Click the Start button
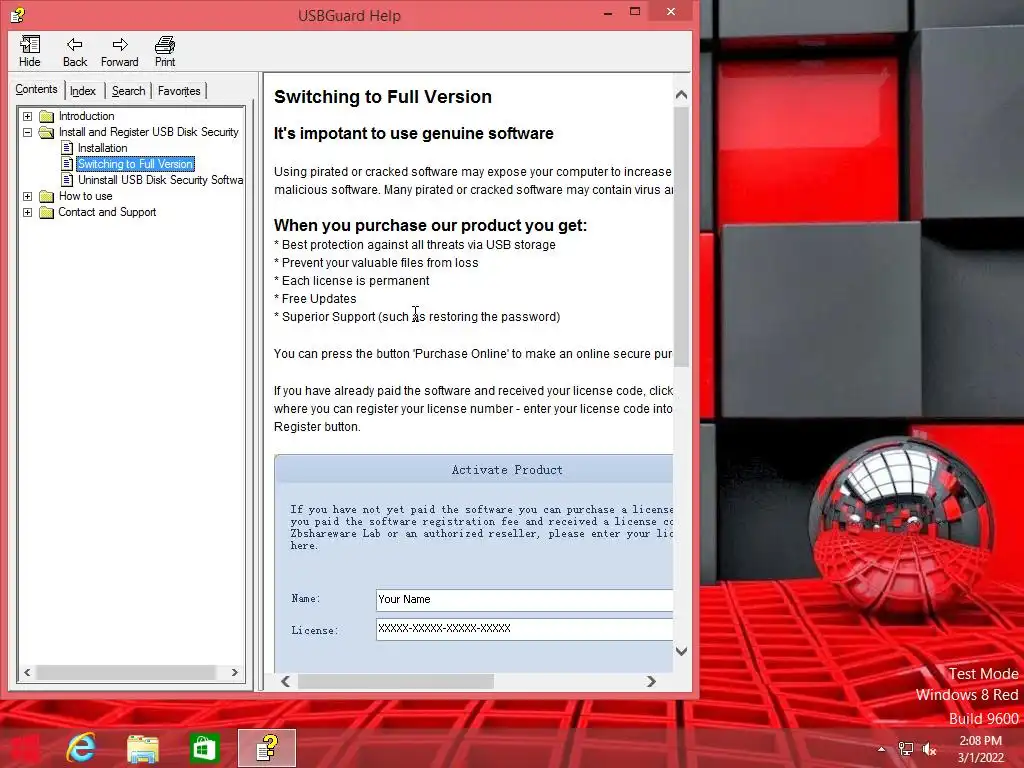Screen dimensions: 1024x768 coord(24,748)
